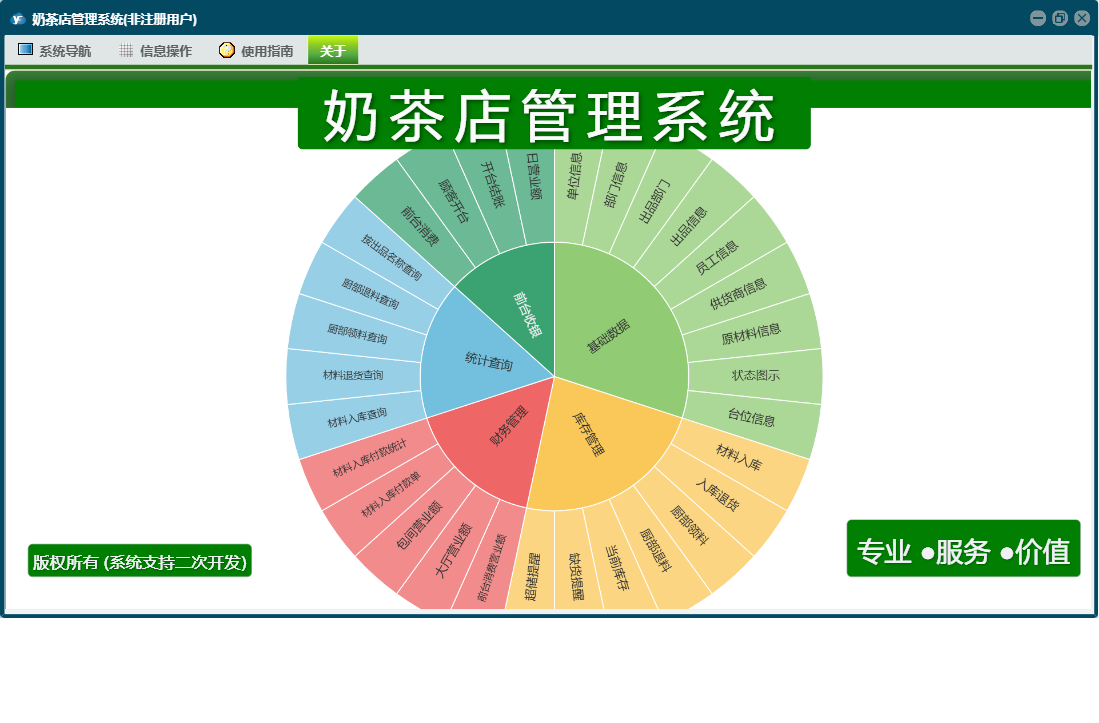Viewport: 1099px width, 723px height.
Task: Select the 财务管理 center segment
Action: pos(510,426)
